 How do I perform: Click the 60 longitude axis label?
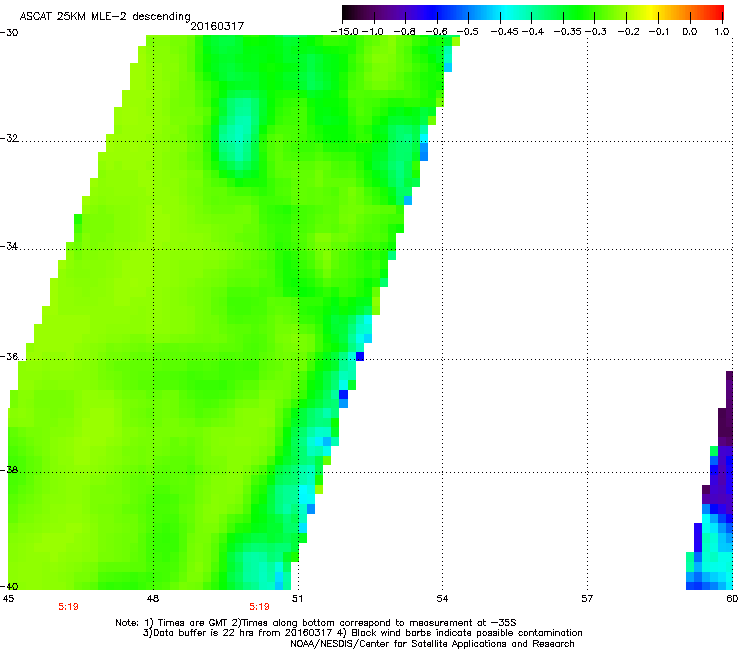click(732, 599)
